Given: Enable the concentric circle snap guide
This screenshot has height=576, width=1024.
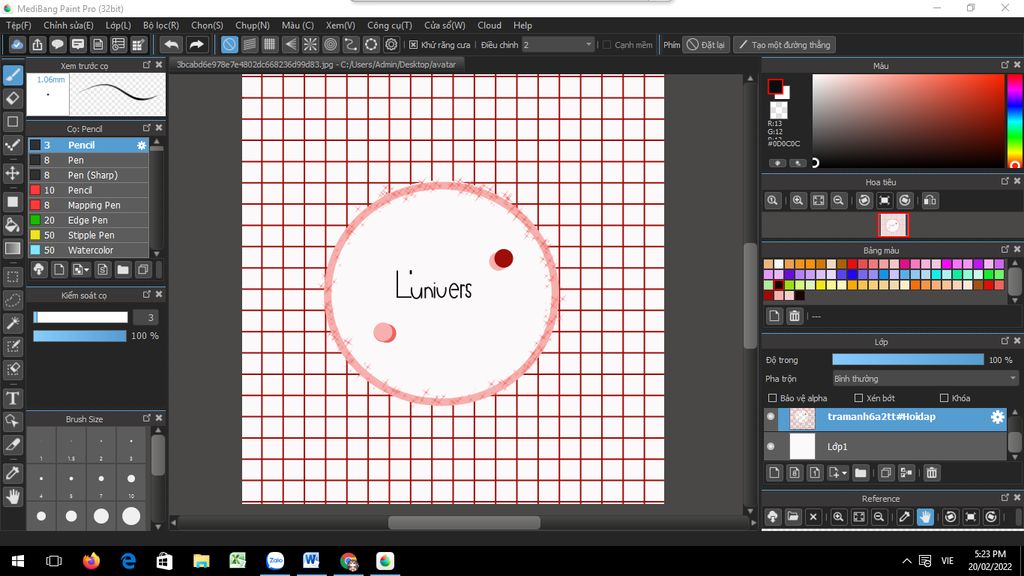Looking at the screenshot, I should [x=330, y=44].
